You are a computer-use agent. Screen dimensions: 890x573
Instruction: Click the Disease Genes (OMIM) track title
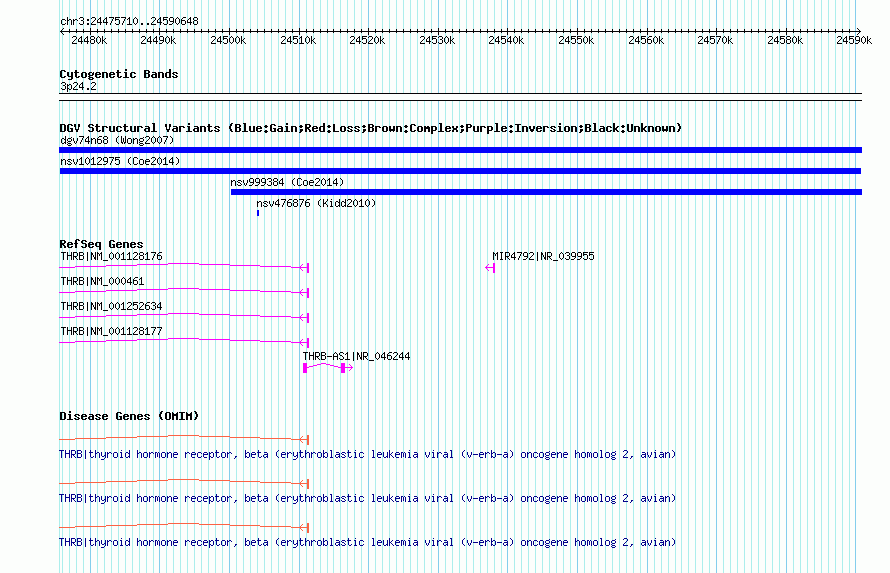pyautogui.click(x=129, y=416)
